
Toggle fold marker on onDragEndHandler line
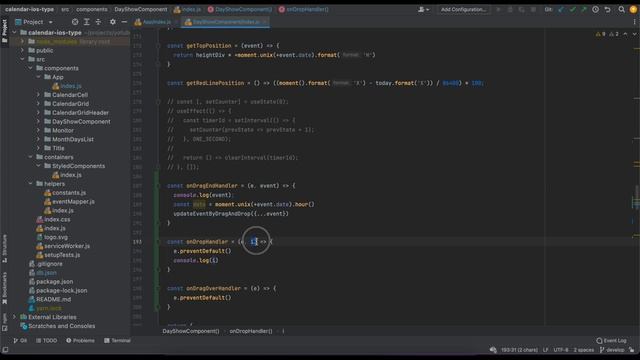pyautogui.click(x=158, y=186)
